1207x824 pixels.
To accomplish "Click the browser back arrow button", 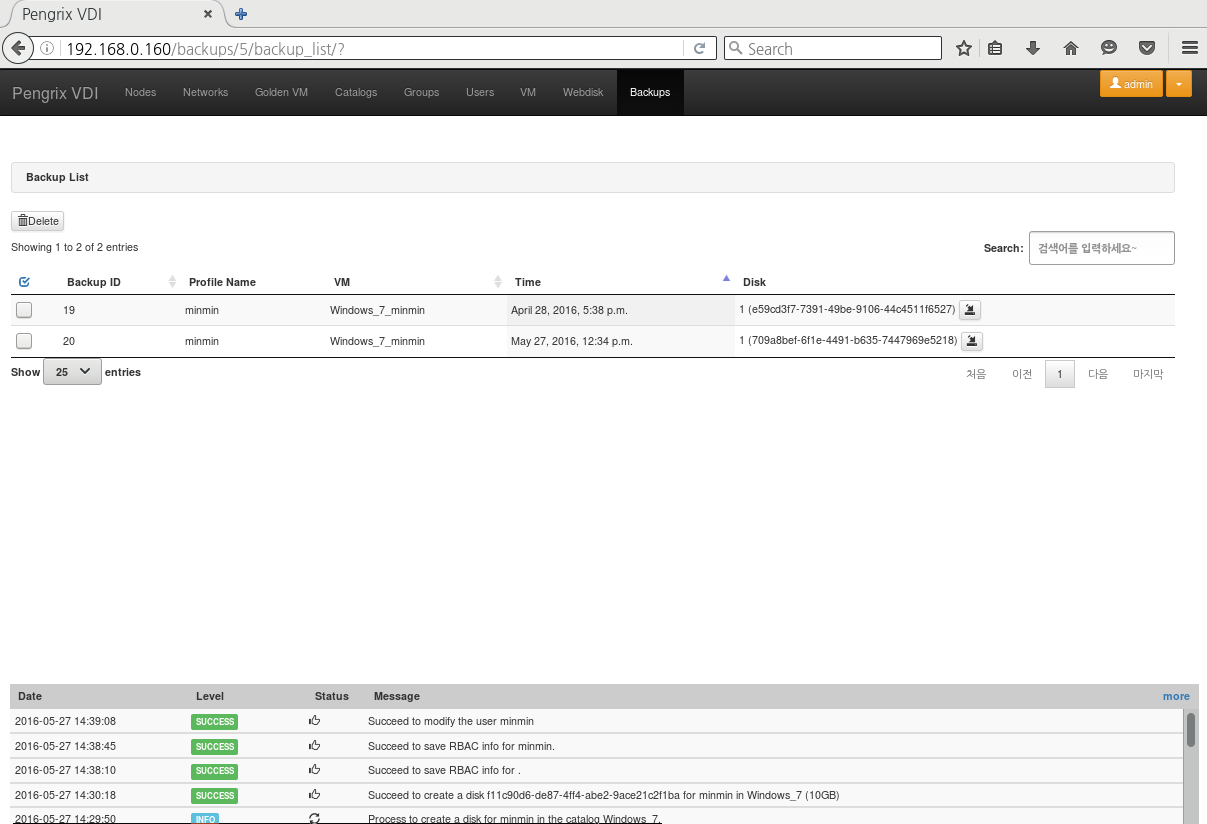I will click(x=18, y=48).
